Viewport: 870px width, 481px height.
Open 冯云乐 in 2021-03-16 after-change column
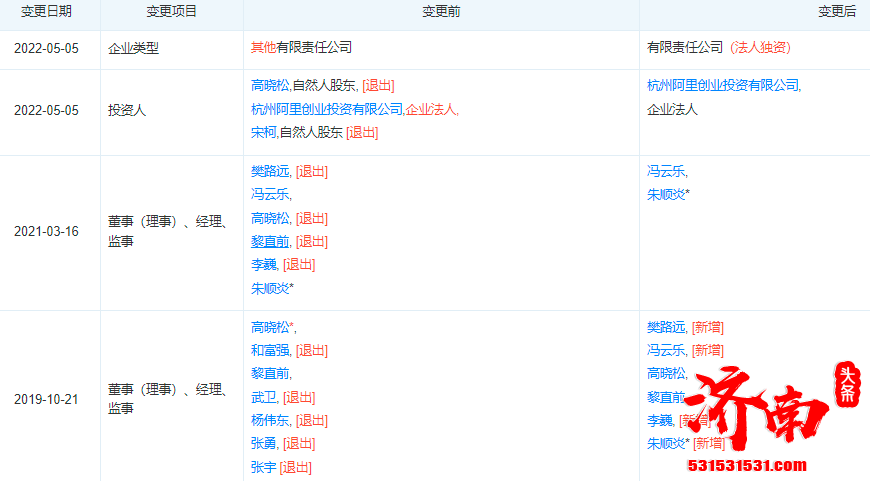(x=666, y=172)
